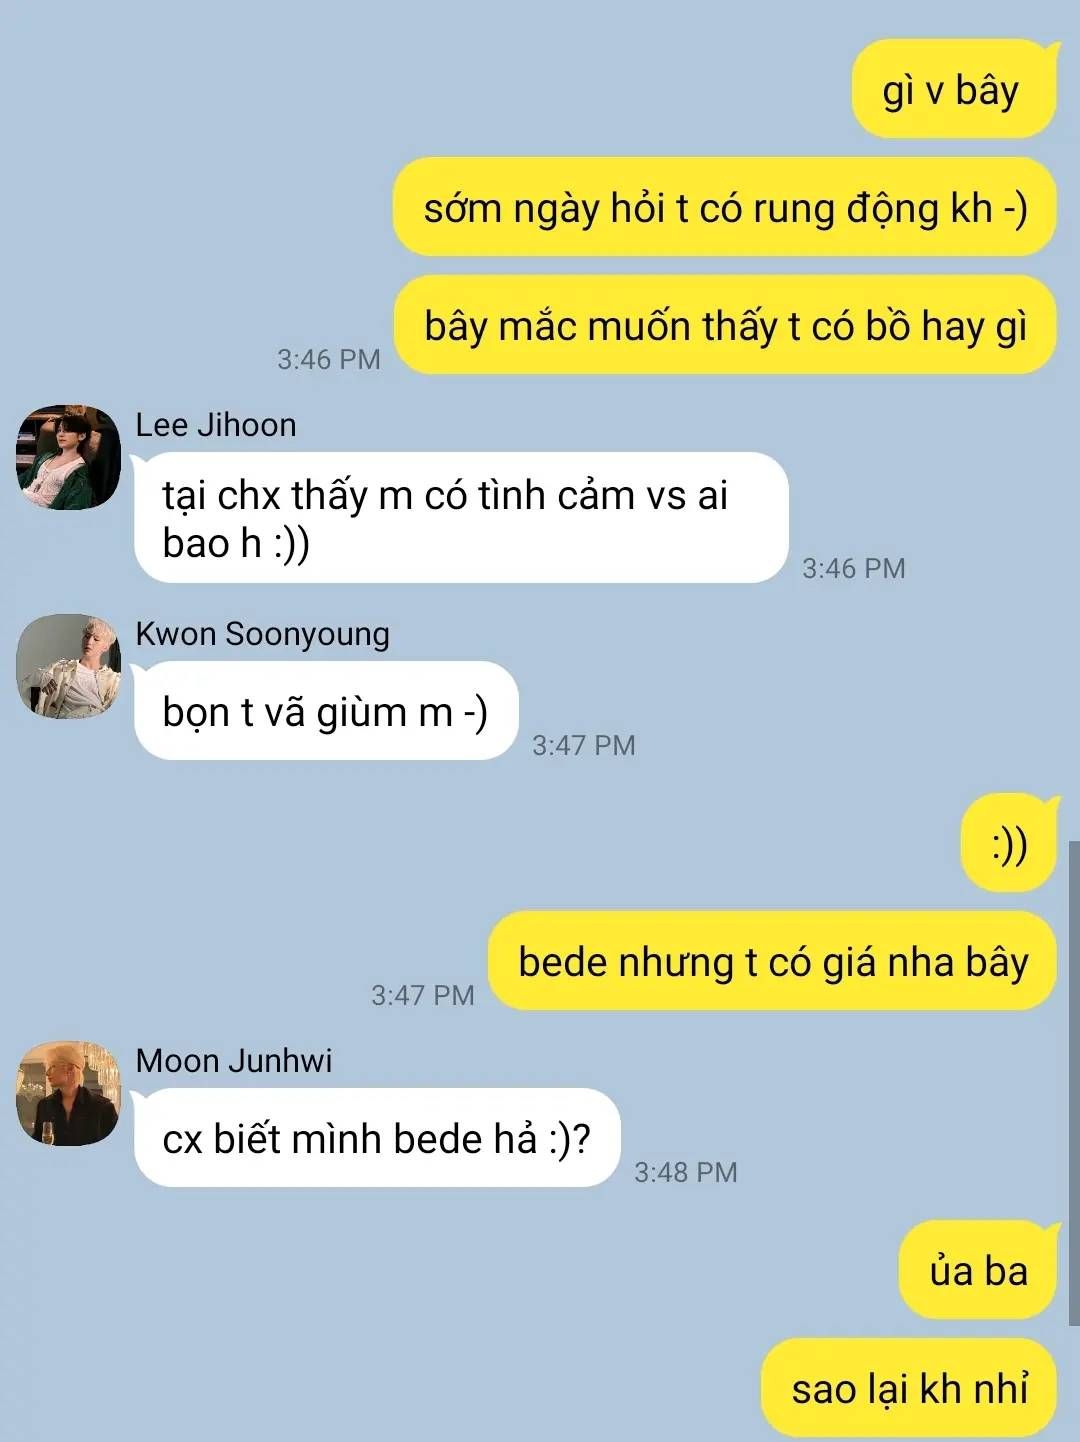Click the 3:46 PM timestamp beside Jihoon's message
1080x1442 pixels.
[x=854, y=568]
